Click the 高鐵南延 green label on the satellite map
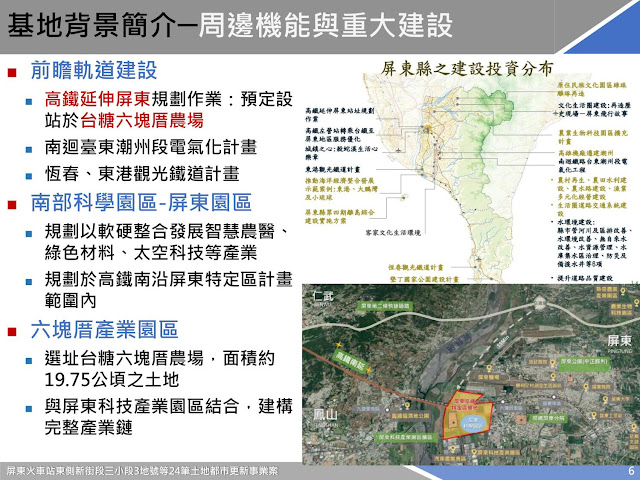This screenshot has height=480, width=640. coord(350,361)
